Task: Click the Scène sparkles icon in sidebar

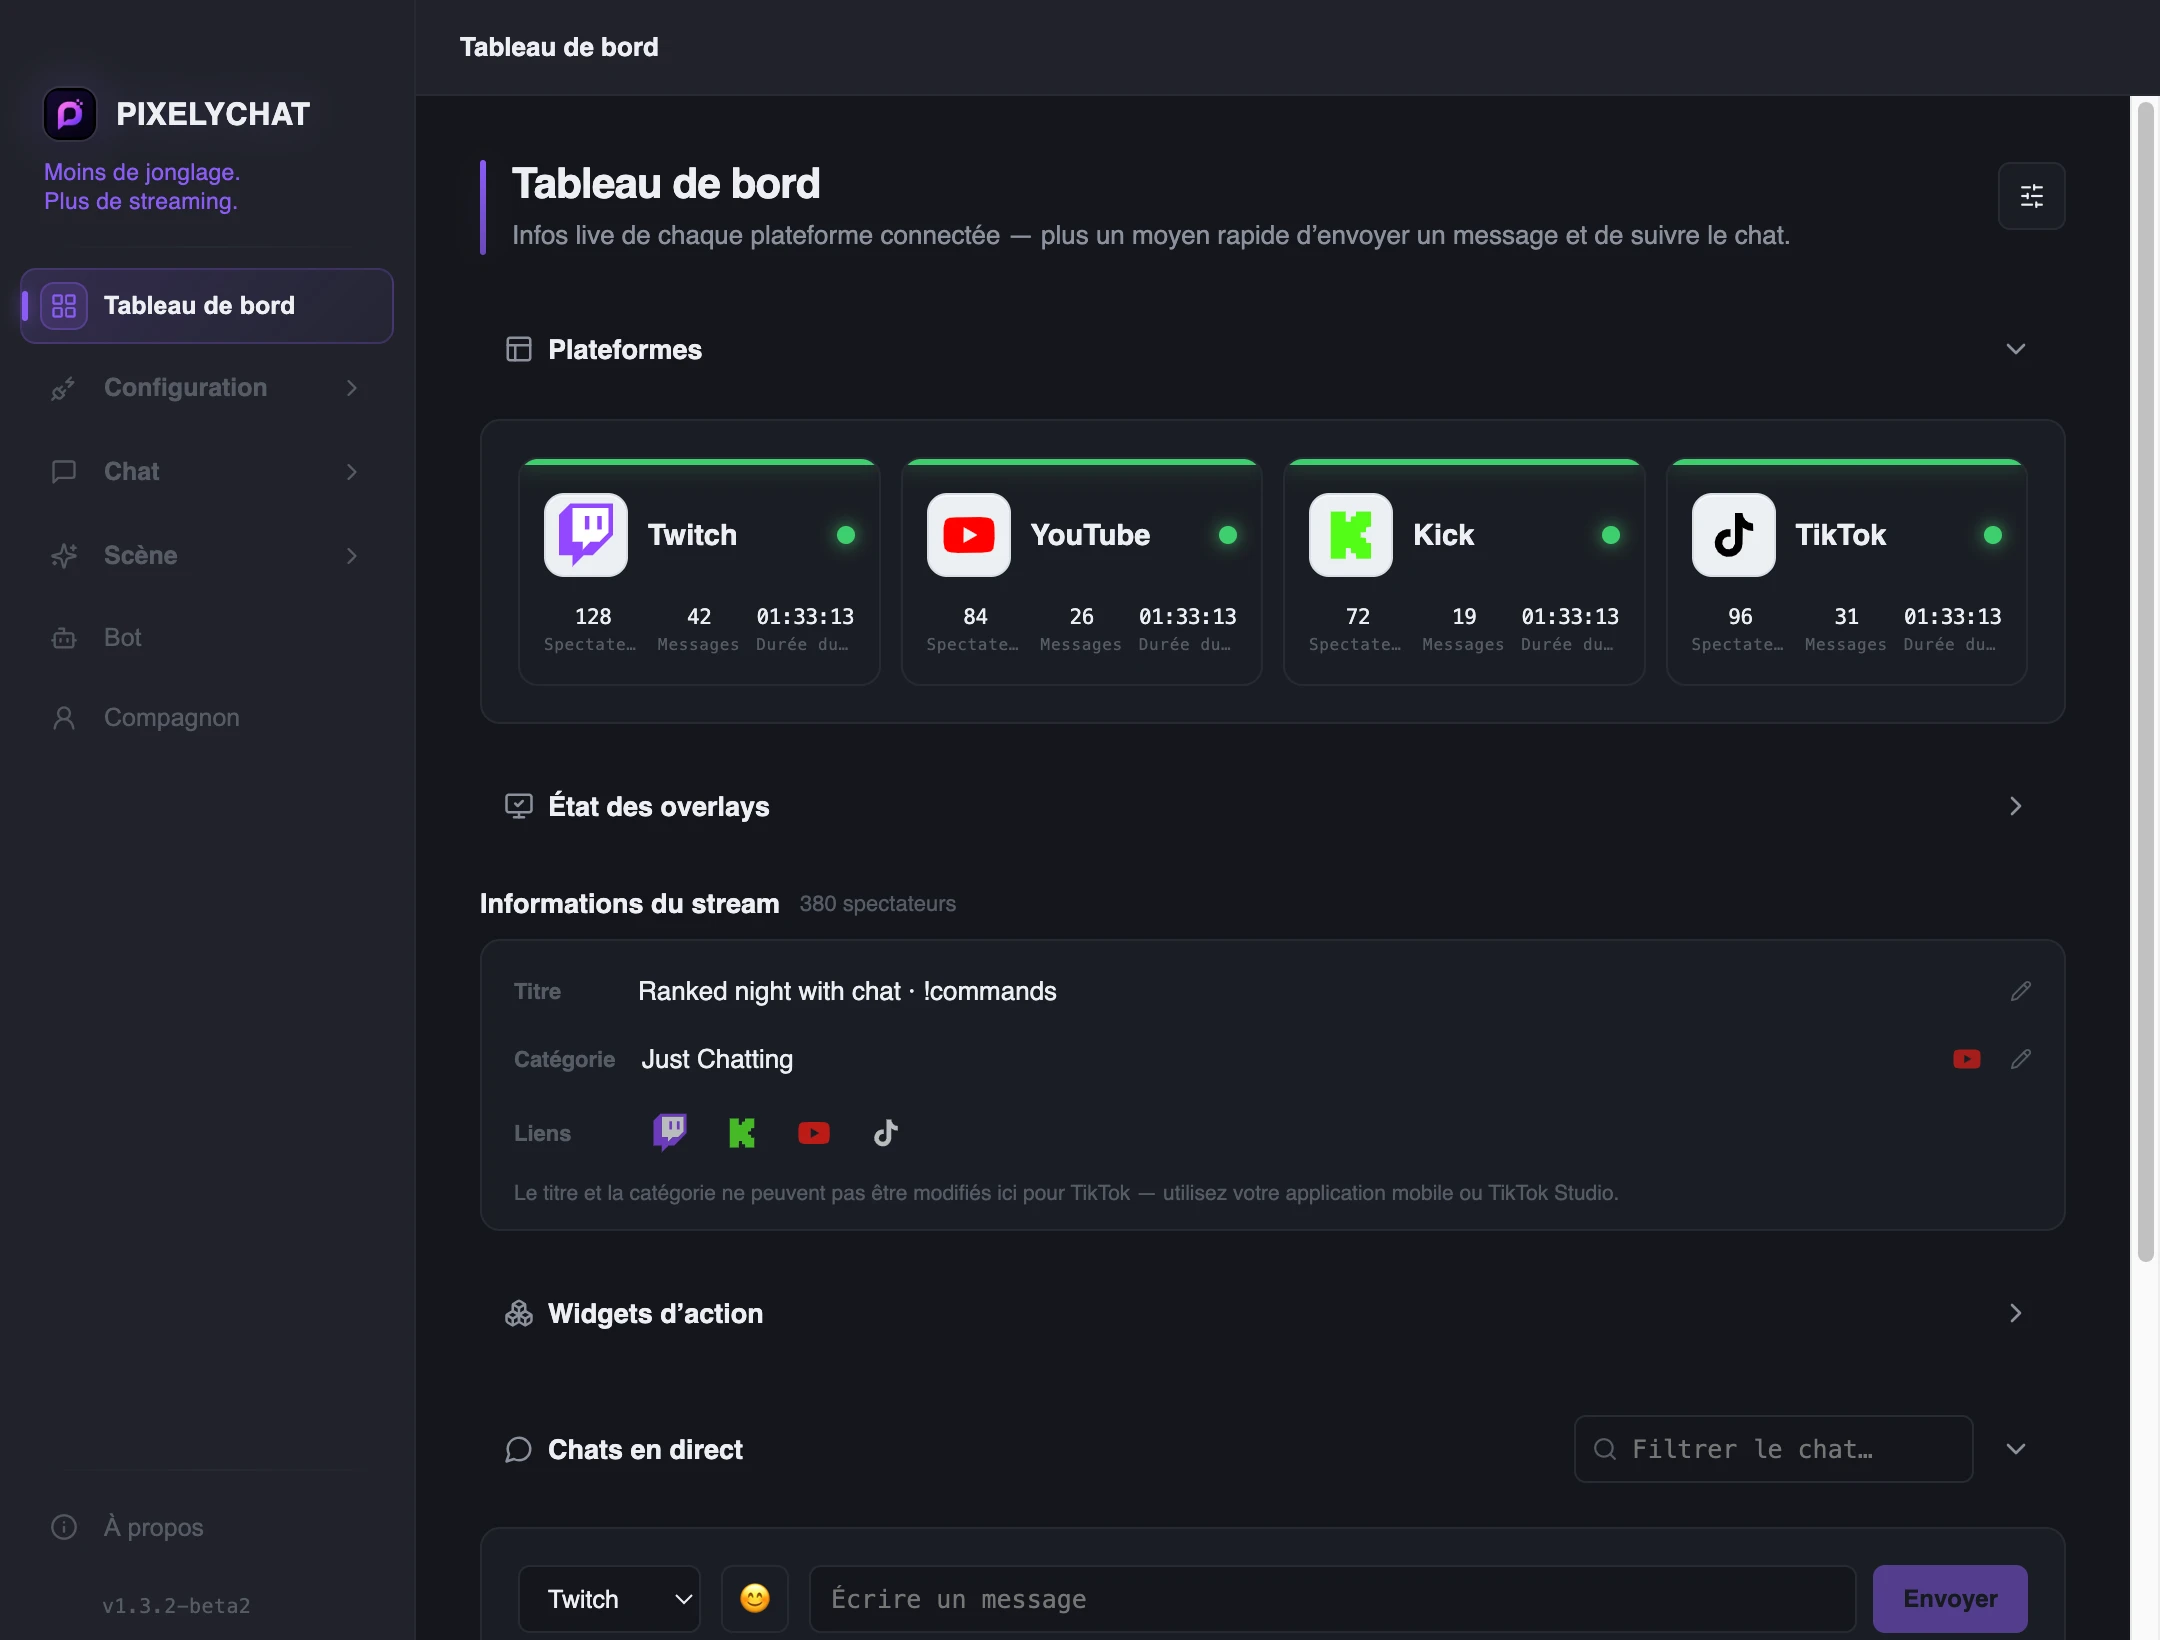Action: pos(64,556)
